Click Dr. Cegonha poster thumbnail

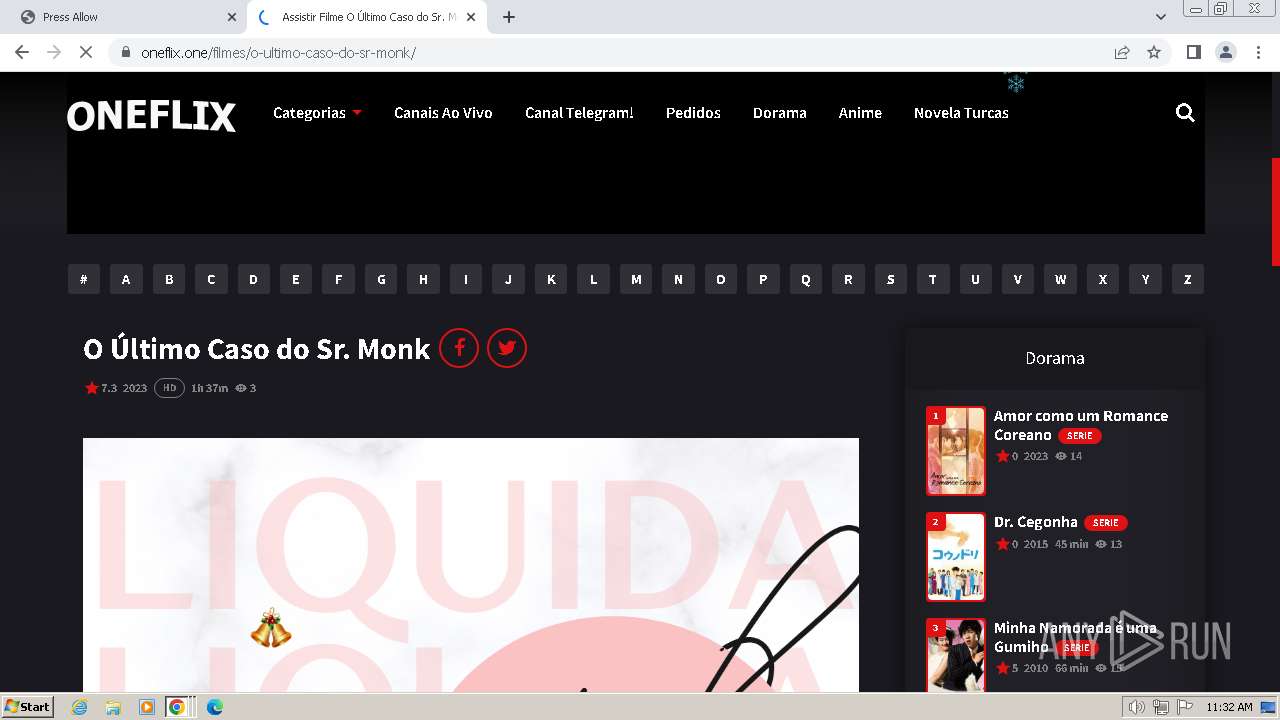[956, 557]
